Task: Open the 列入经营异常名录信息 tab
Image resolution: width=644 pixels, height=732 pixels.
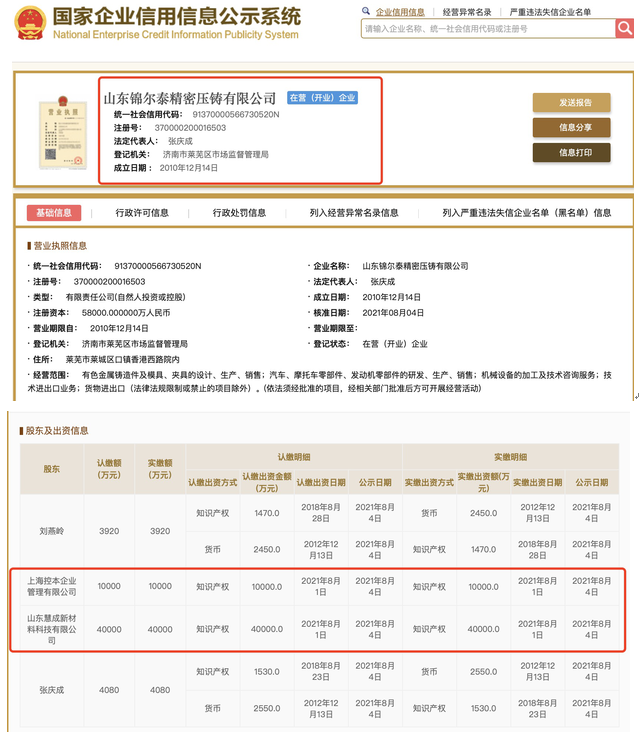Action: pyautogui.click(x=354, y=213)
